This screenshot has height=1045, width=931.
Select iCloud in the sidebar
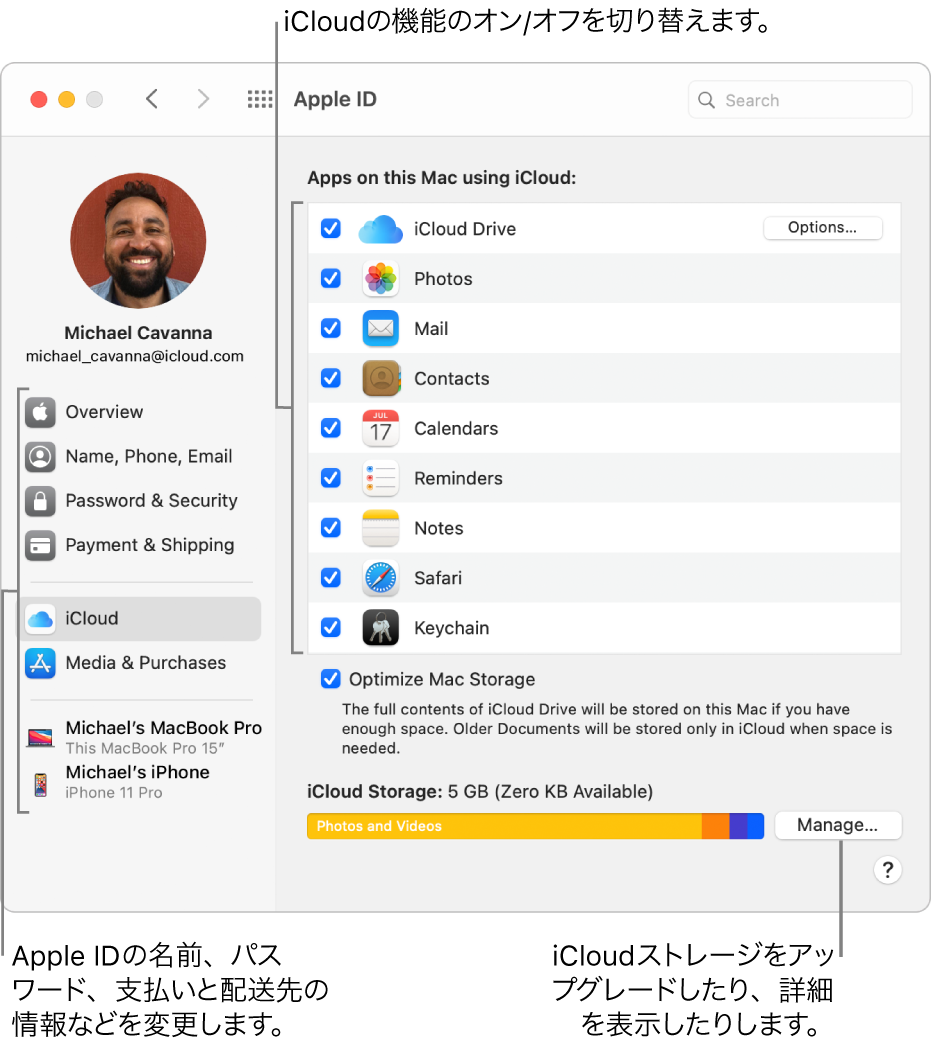pos(141,619)
